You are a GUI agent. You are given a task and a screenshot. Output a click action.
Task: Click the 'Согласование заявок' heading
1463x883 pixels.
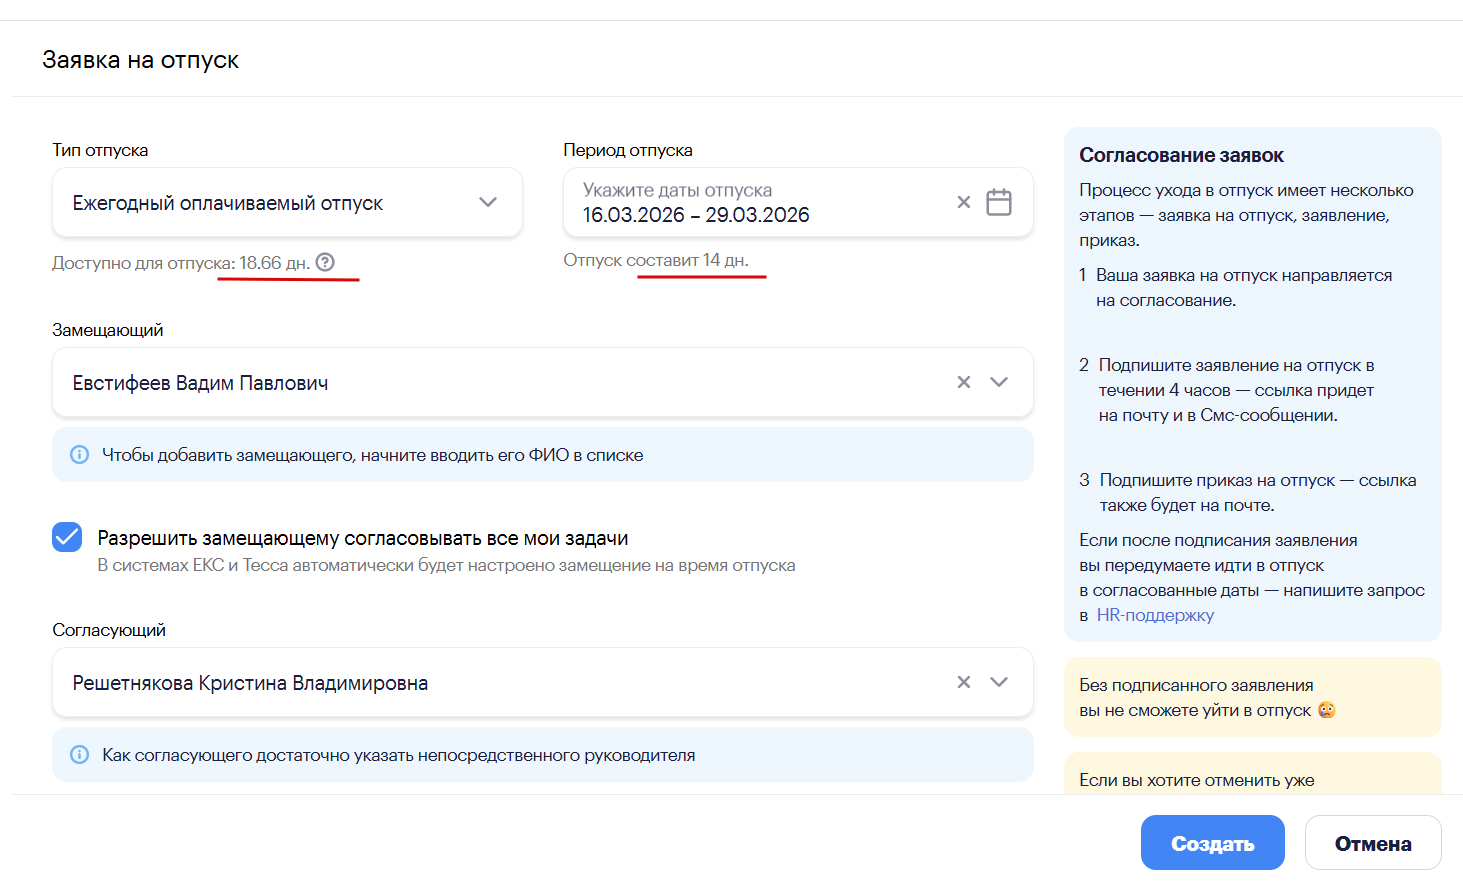point(1181,155)
